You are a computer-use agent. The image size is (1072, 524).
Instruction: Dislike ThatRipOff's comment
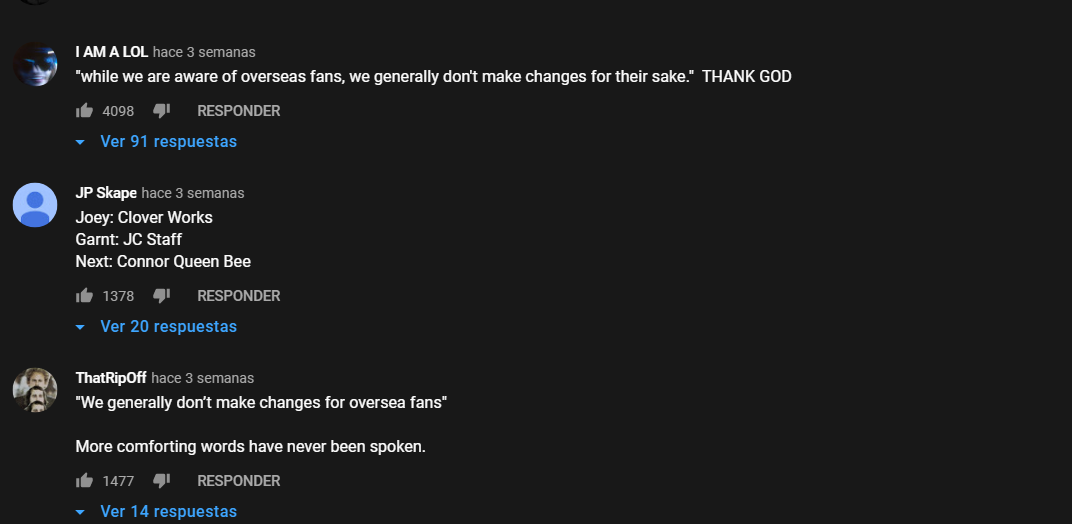pos(161,481)
